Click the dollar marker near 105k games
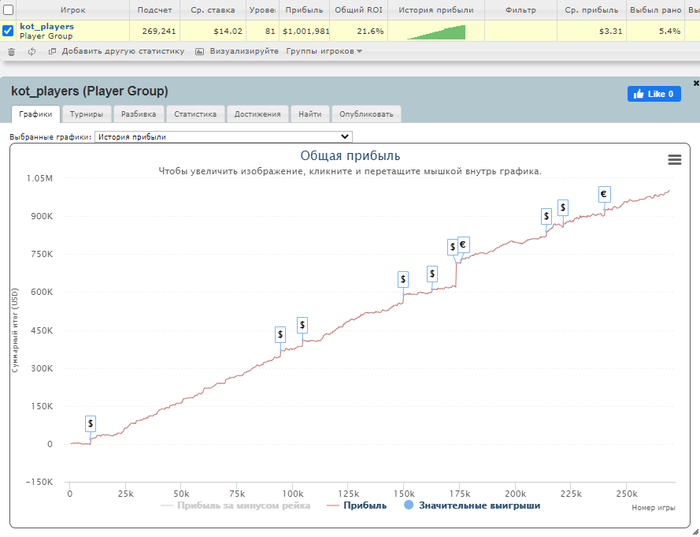 pyautogui.click(x=302, y=325)
